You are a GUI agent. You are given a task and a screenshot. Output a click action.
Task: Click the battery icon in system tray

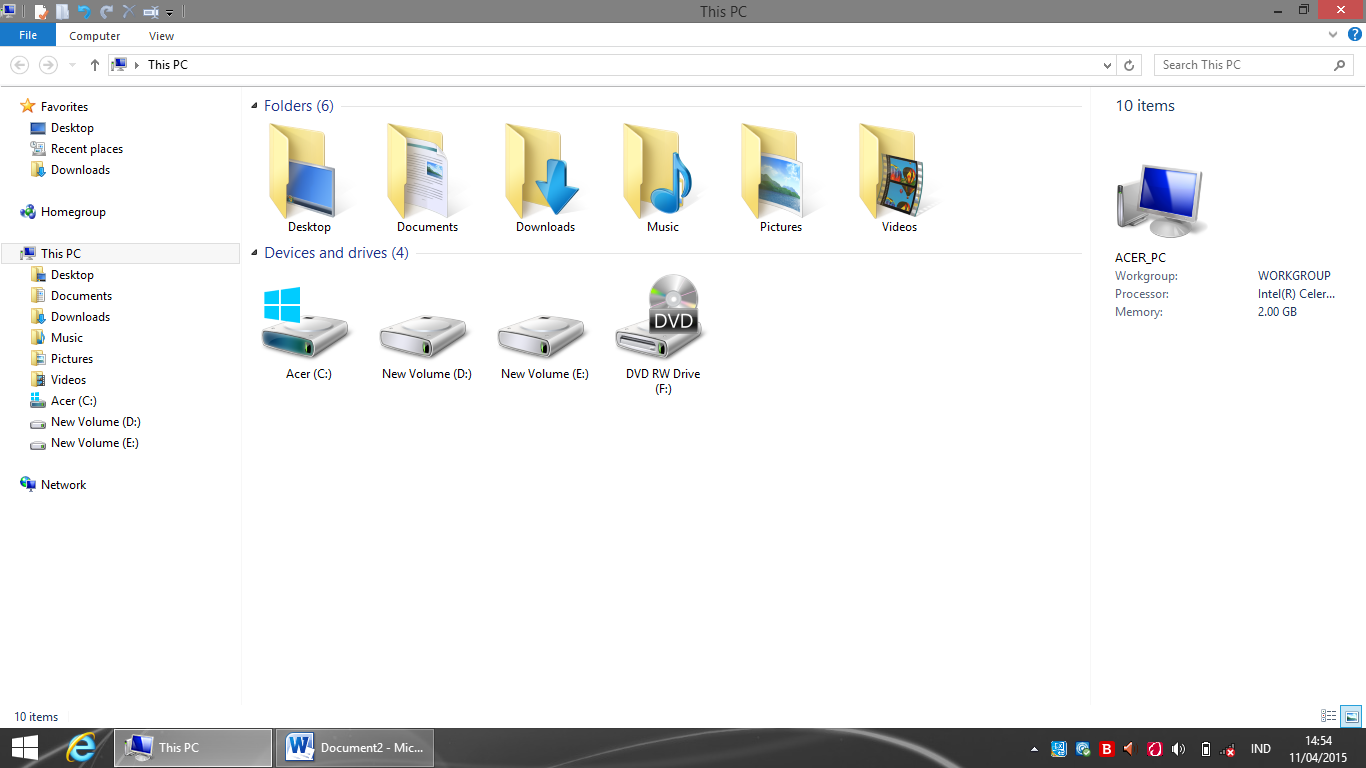(x=1206, y=748)
